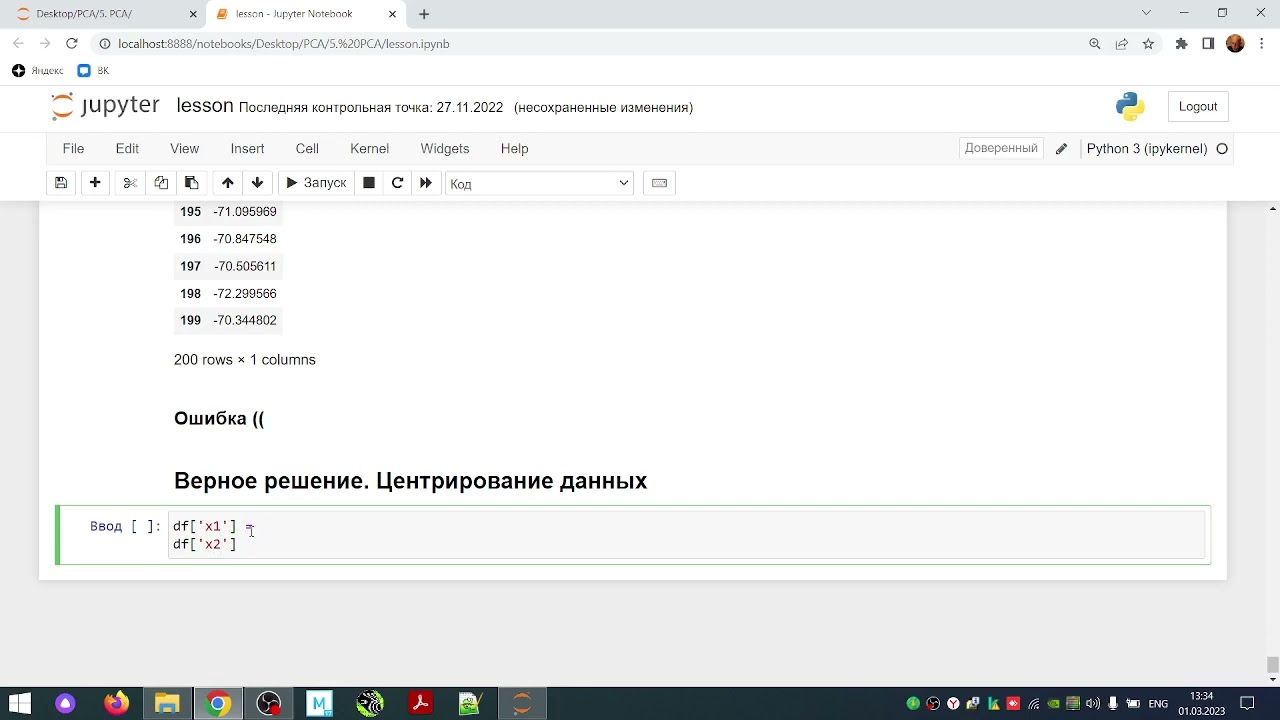Open the Chrome extensions puzzle icon
This screenshot has height=720, width=1280.
coord(1182,44)
